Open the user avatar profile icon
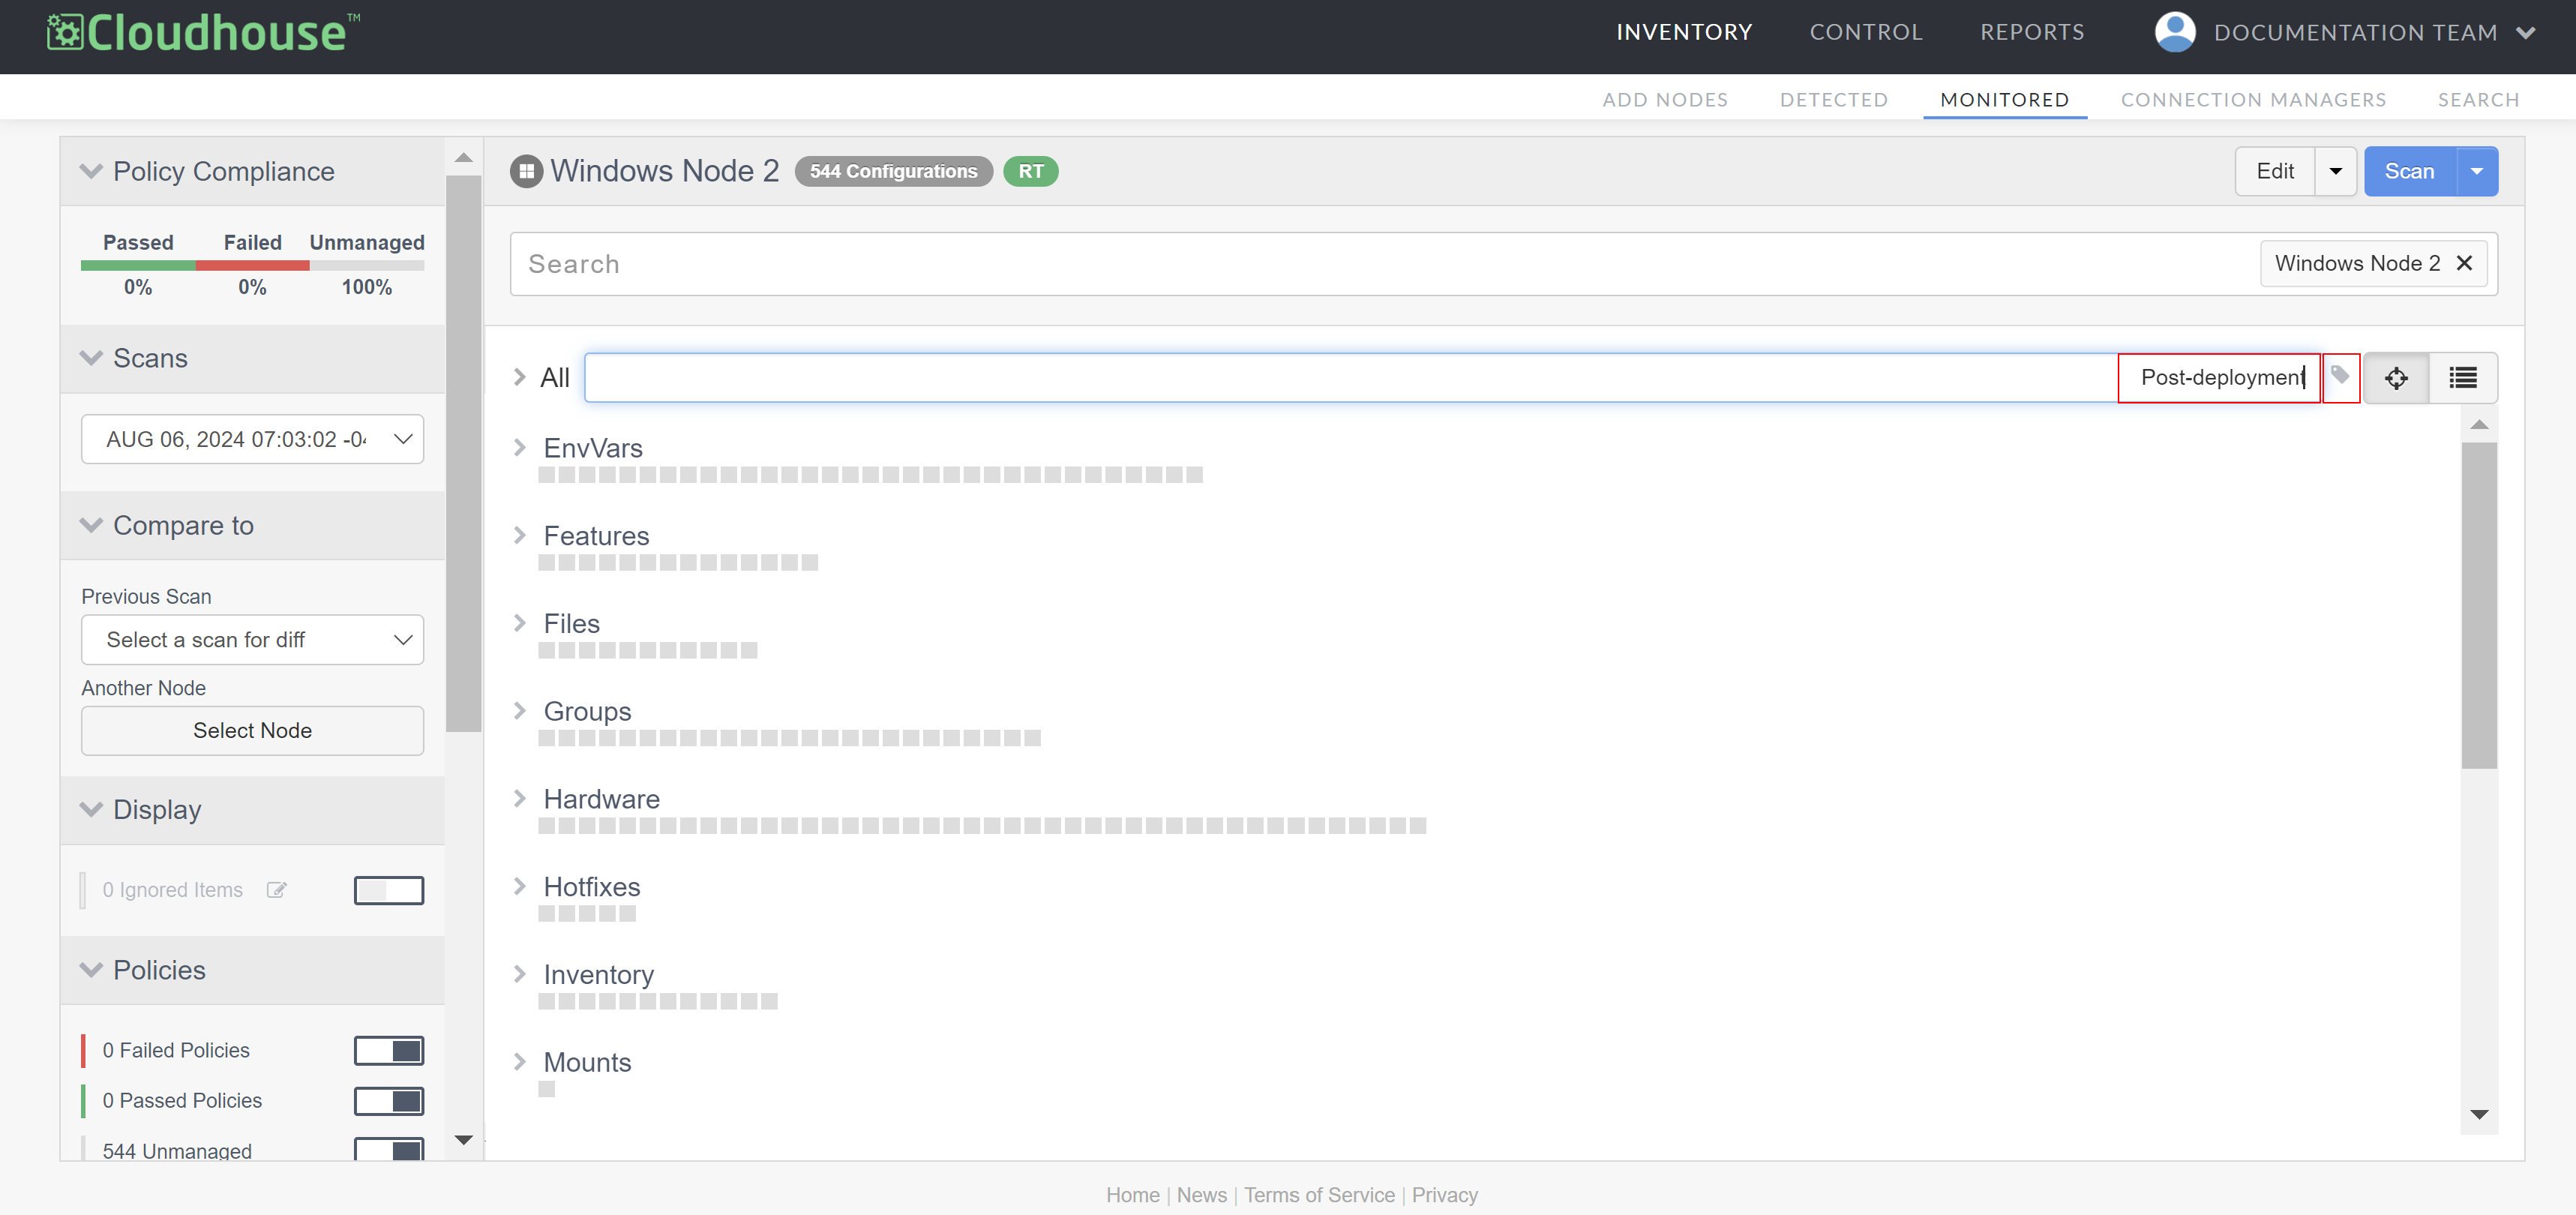 [2174, 32]
